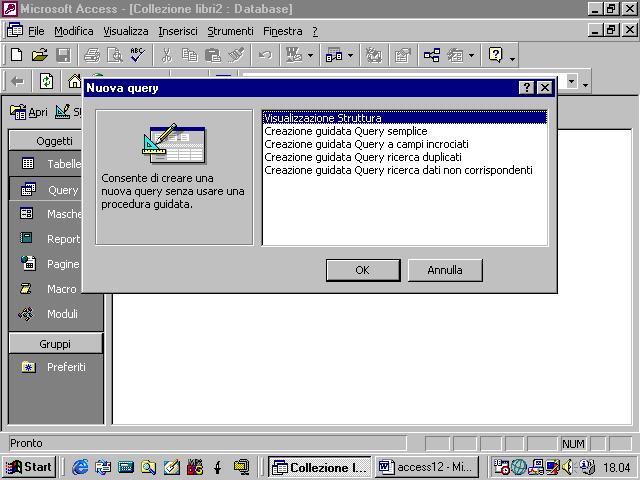This screenshot has width=640, height=480.
Task: Switch to Tabelle objects
Action: pyautogui.click(x=51, y=164)
